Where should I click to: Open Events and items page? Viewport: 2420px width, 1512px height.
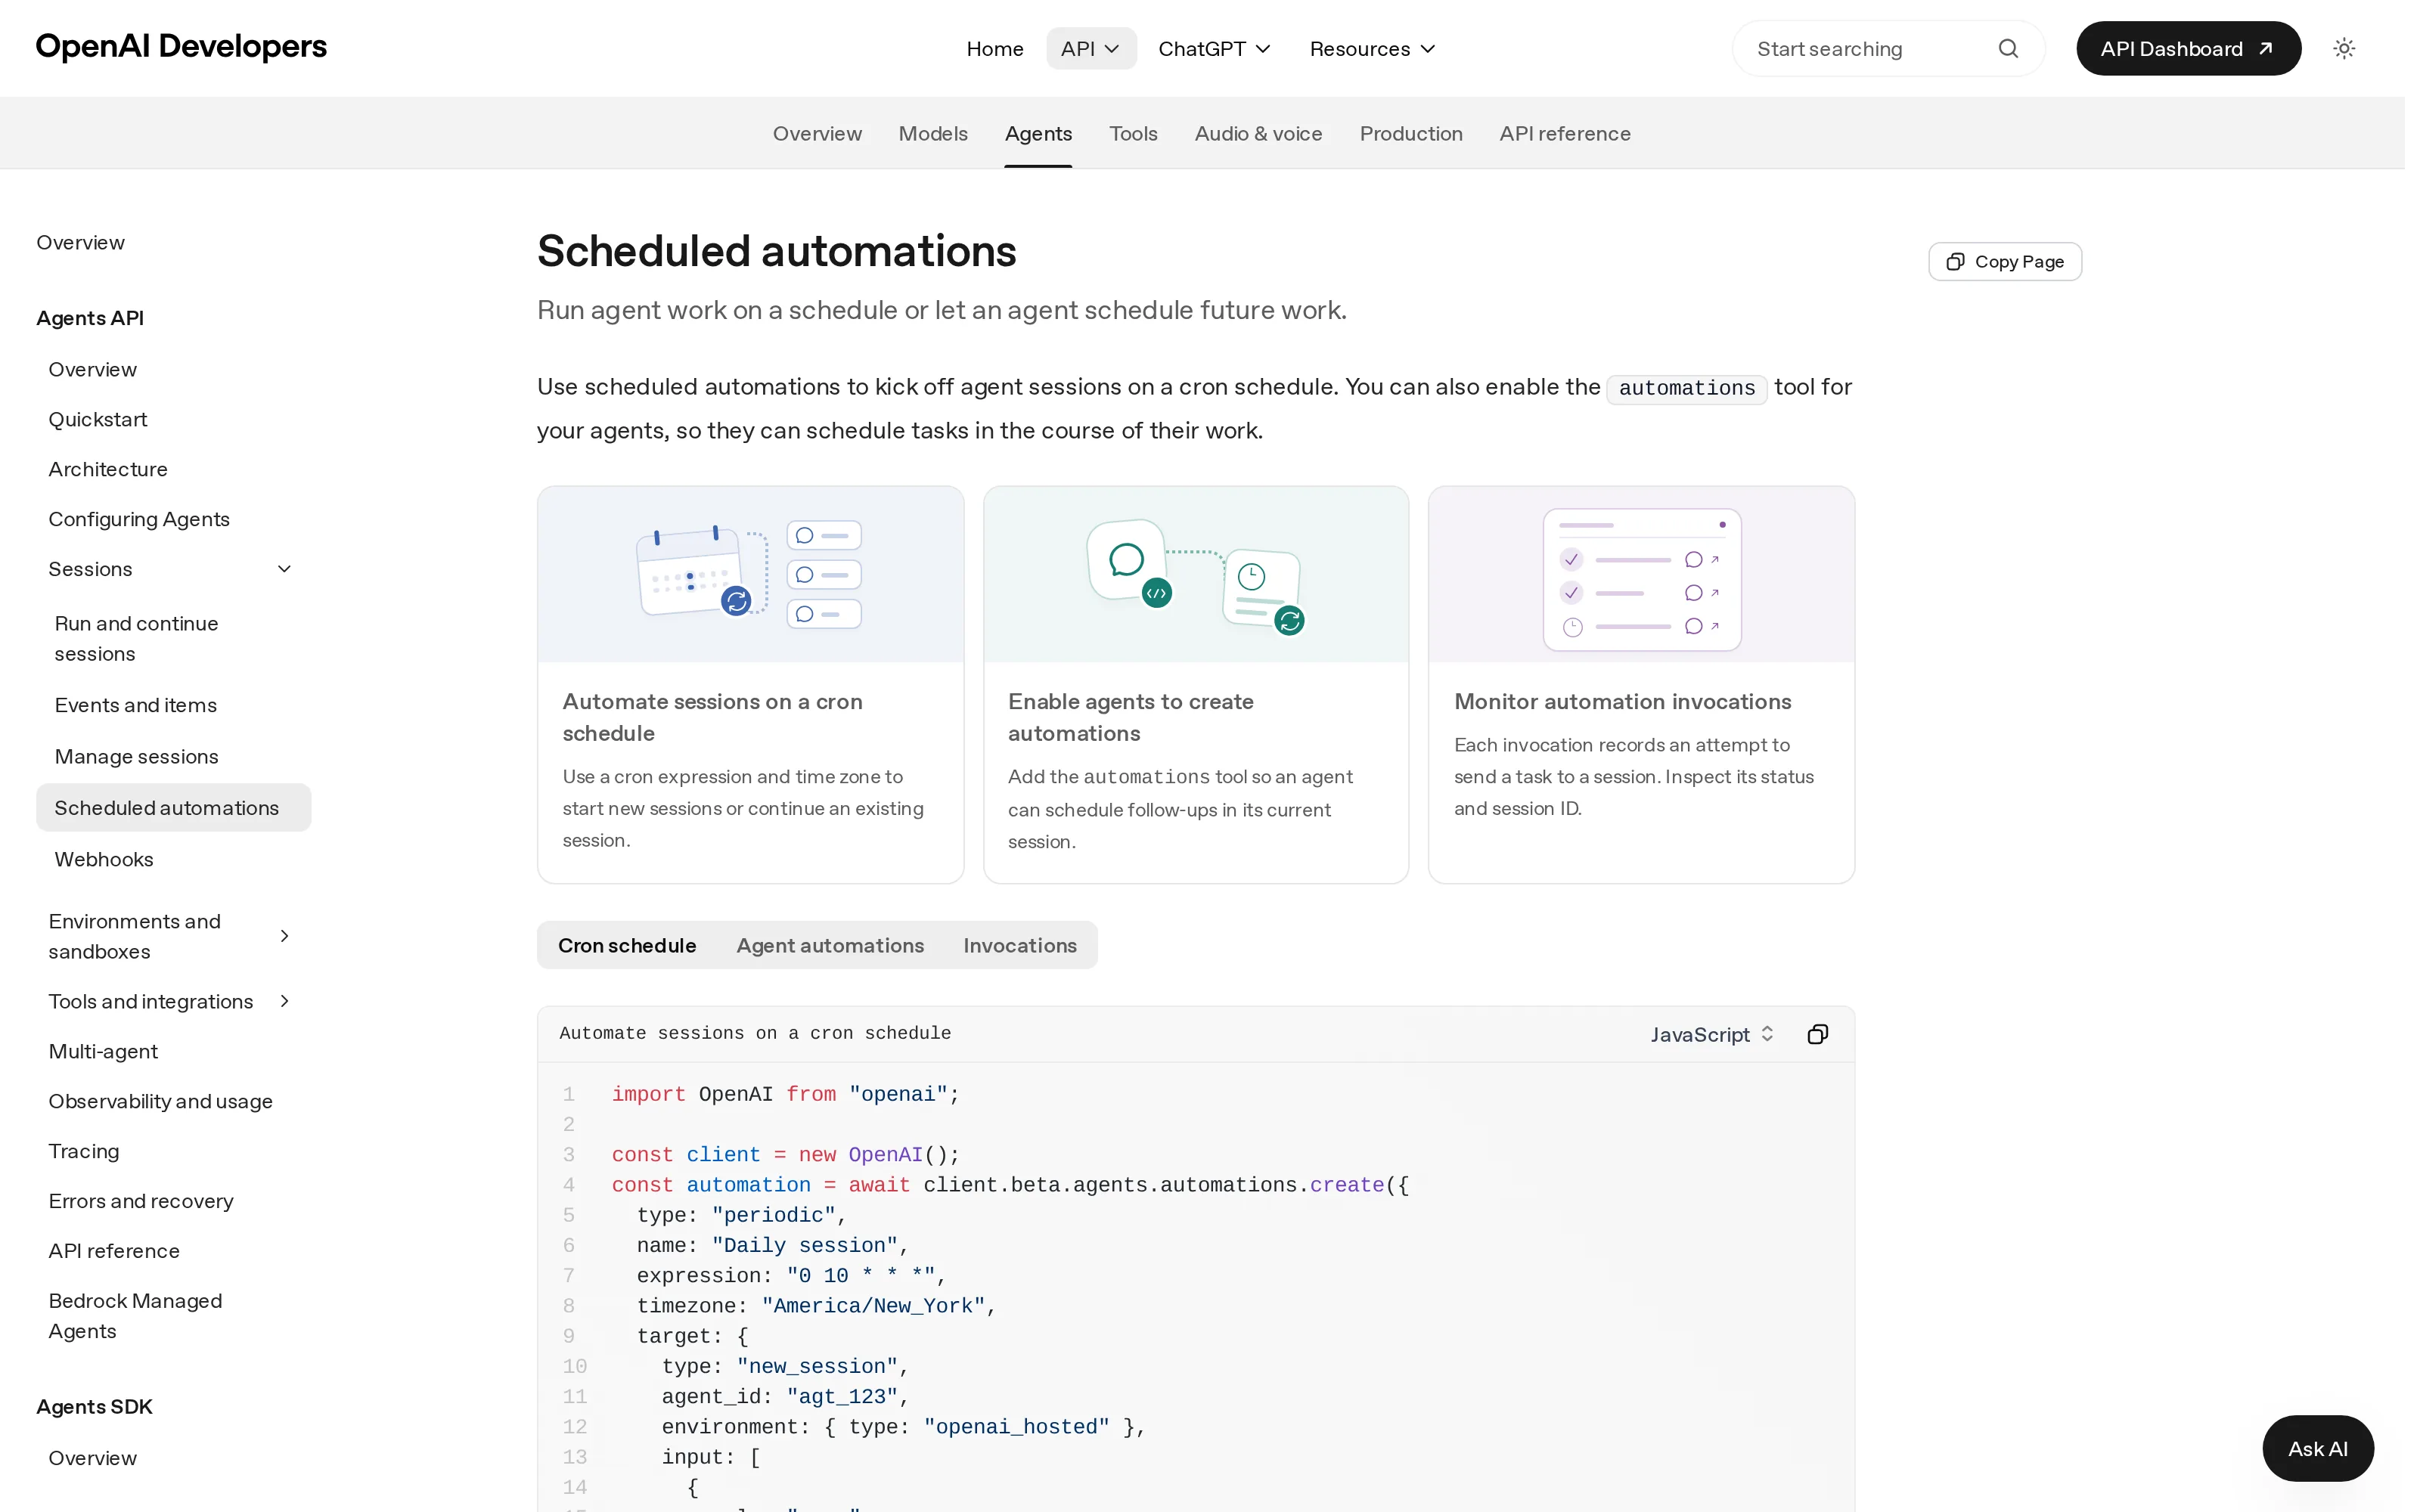pos(135,705)
